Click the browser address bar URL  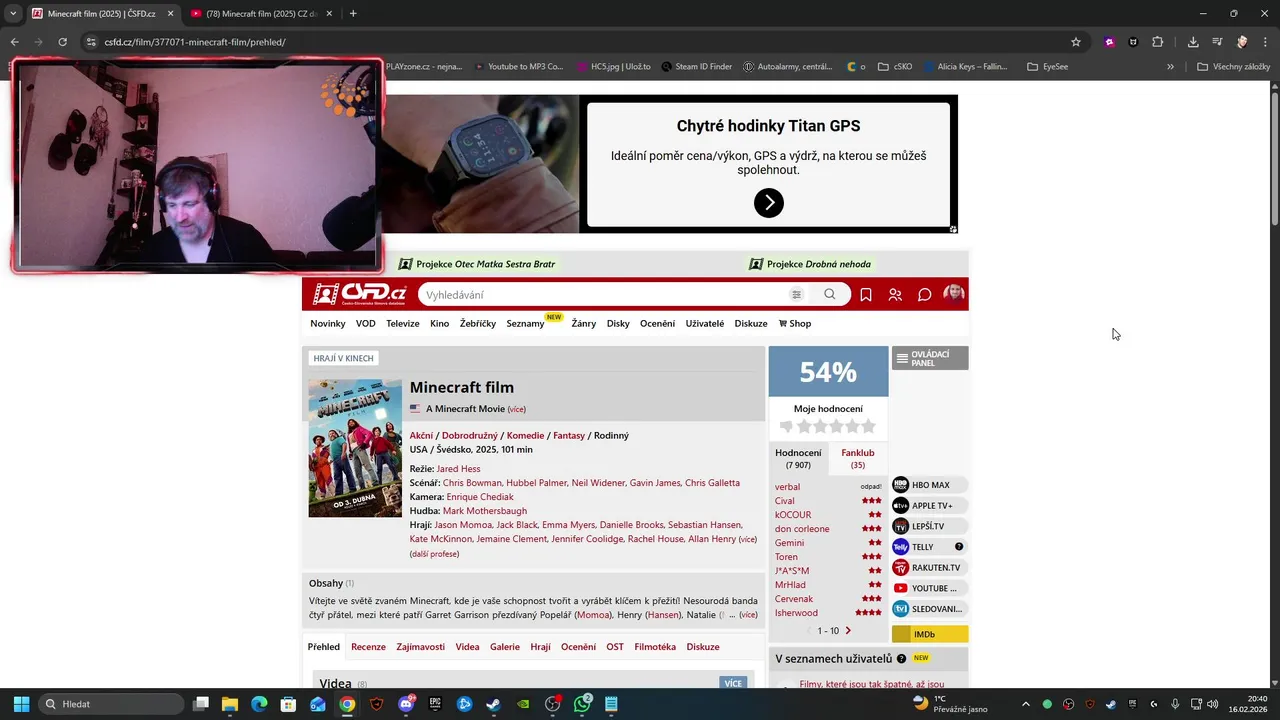pyautogui.click(x=195, y=42)
